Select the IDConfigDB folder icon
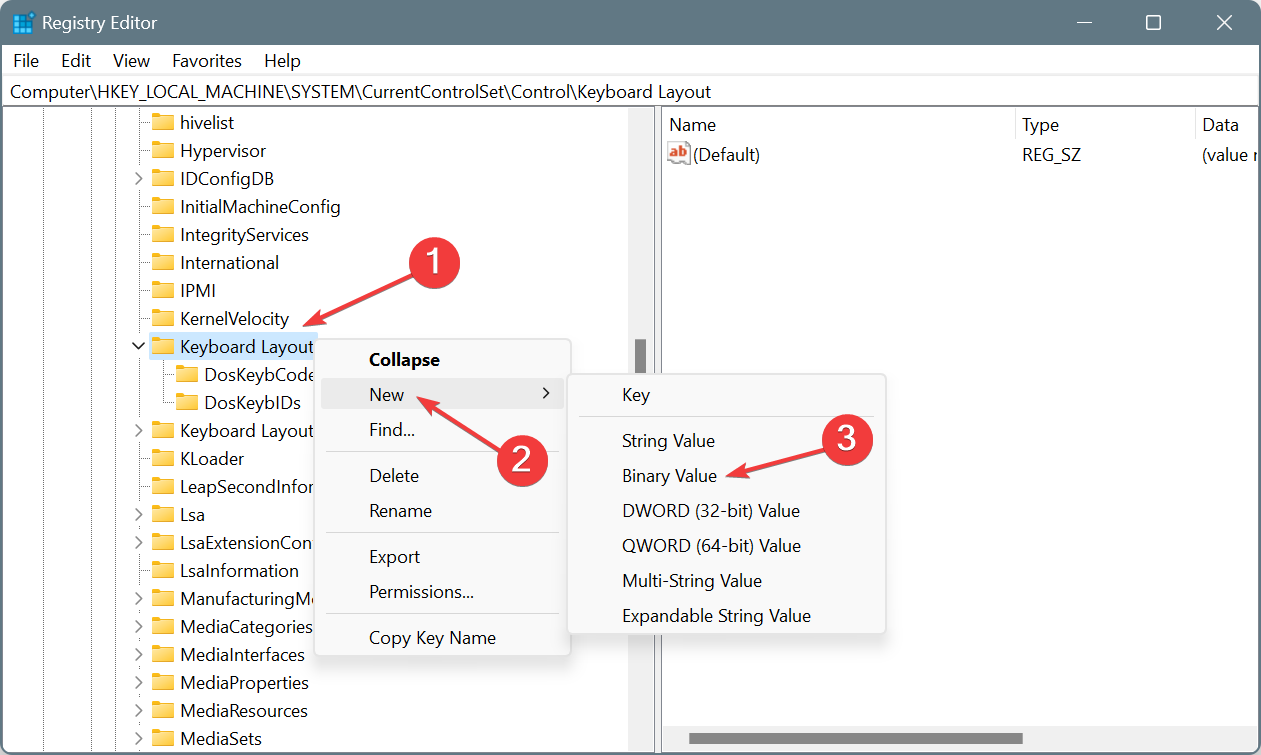The width and height of the screenshot is (1261, 755). (163, 179)
